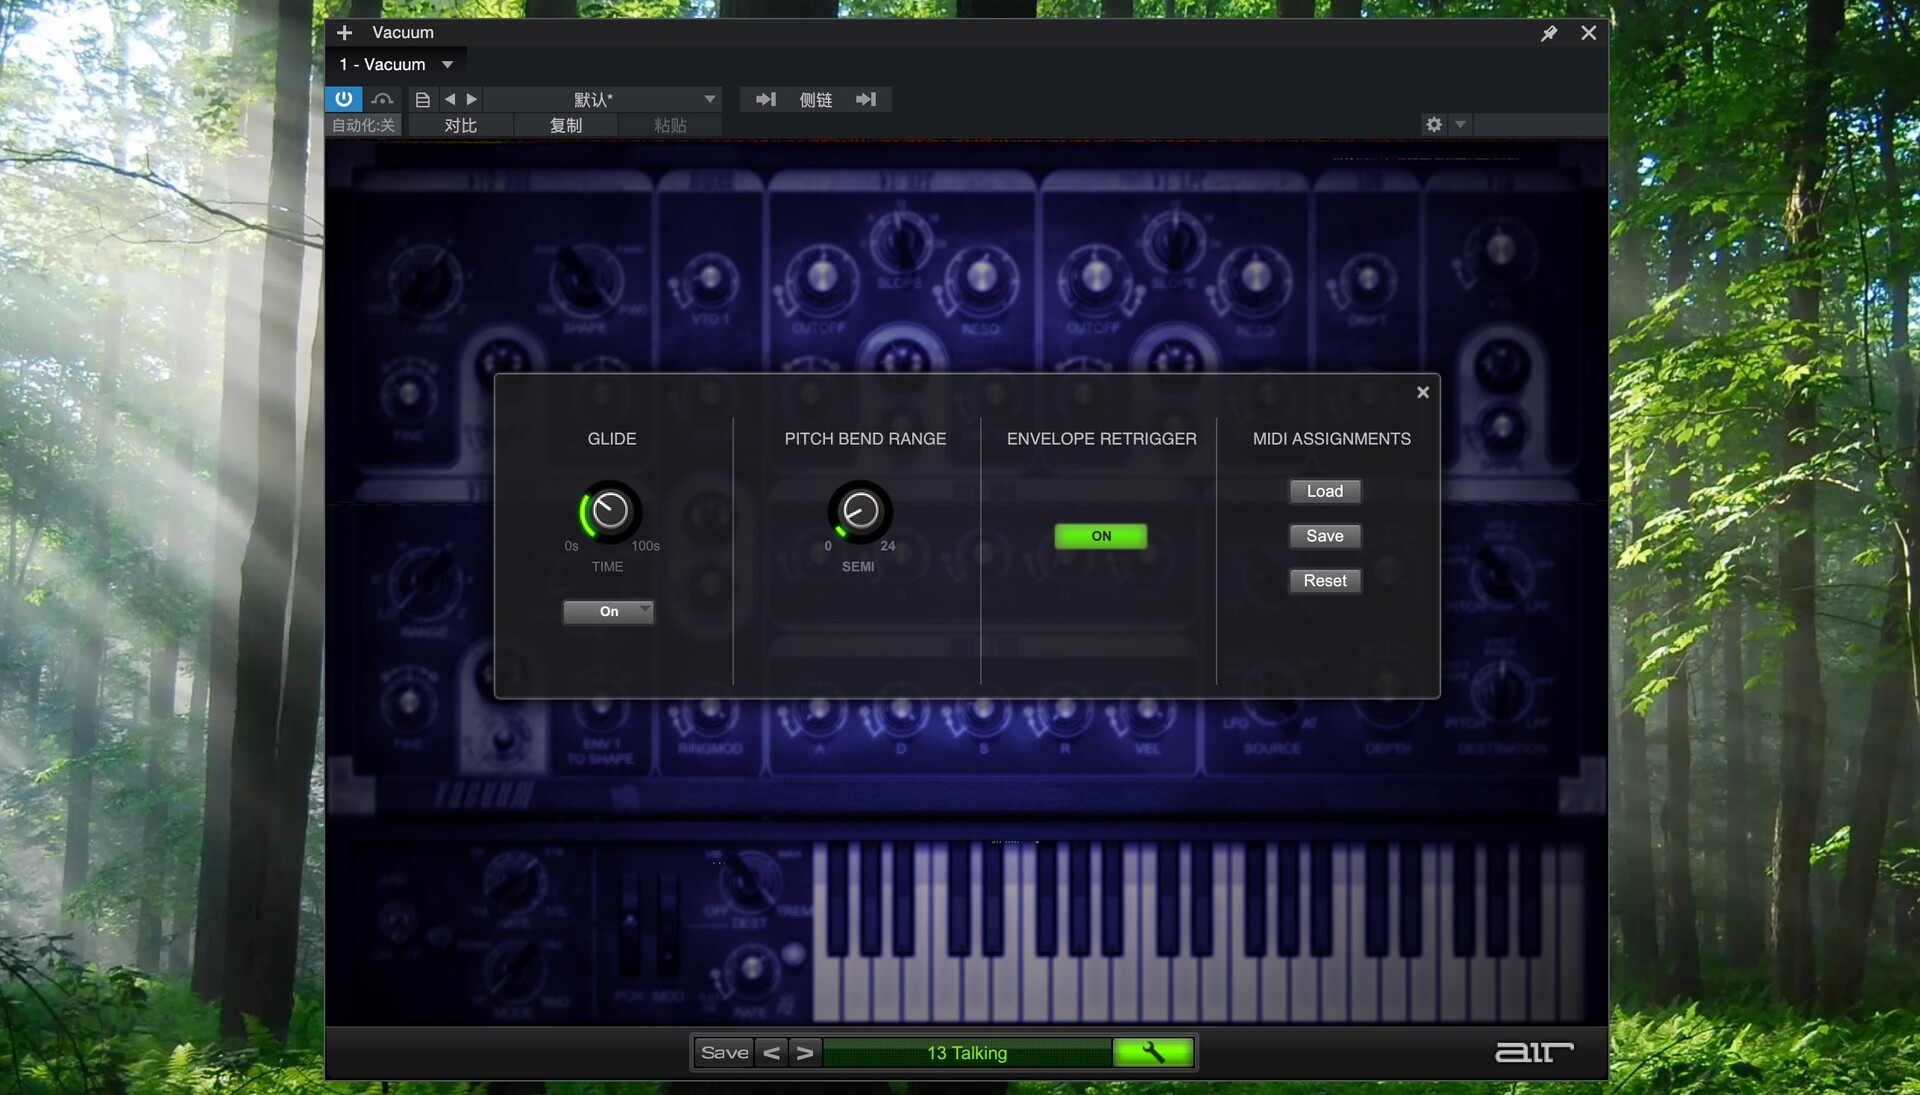
Task: Go to previous preset with left arrow
Action: (x=450, y=99)
